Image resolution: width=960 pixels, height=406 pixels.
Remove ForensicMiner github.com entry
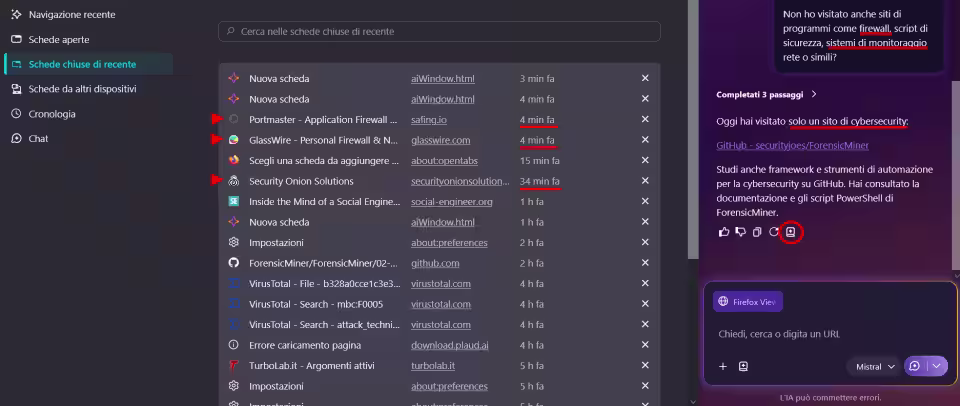pos(645,263)
